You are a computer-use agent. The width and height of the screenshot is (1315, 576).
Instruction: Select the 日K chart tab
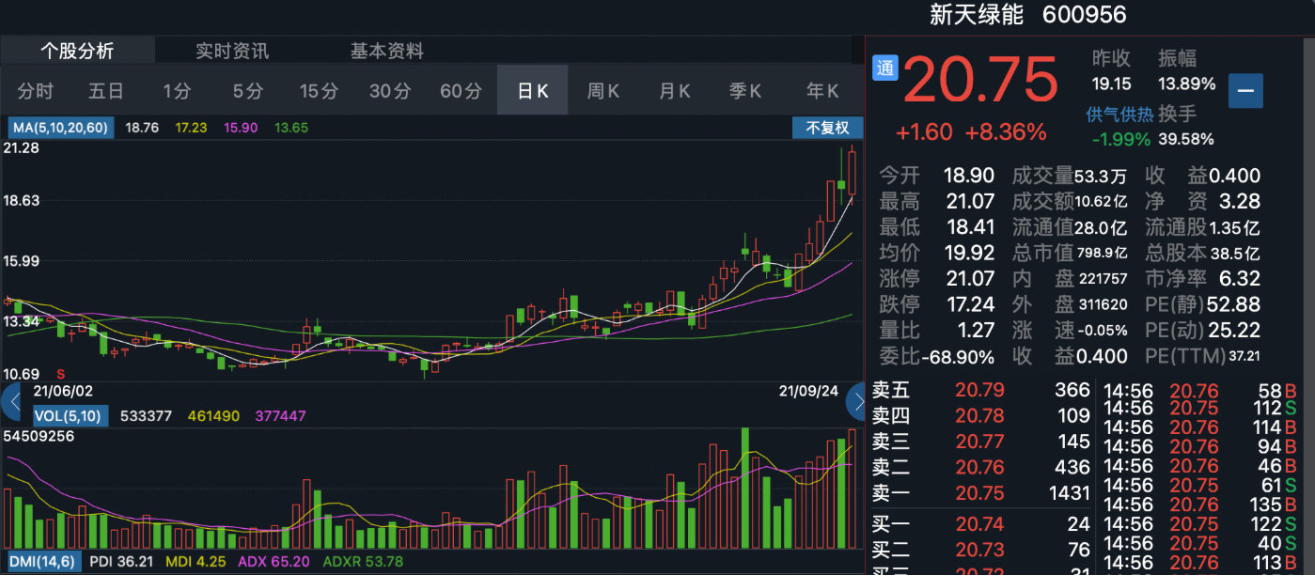pos(532,91)
